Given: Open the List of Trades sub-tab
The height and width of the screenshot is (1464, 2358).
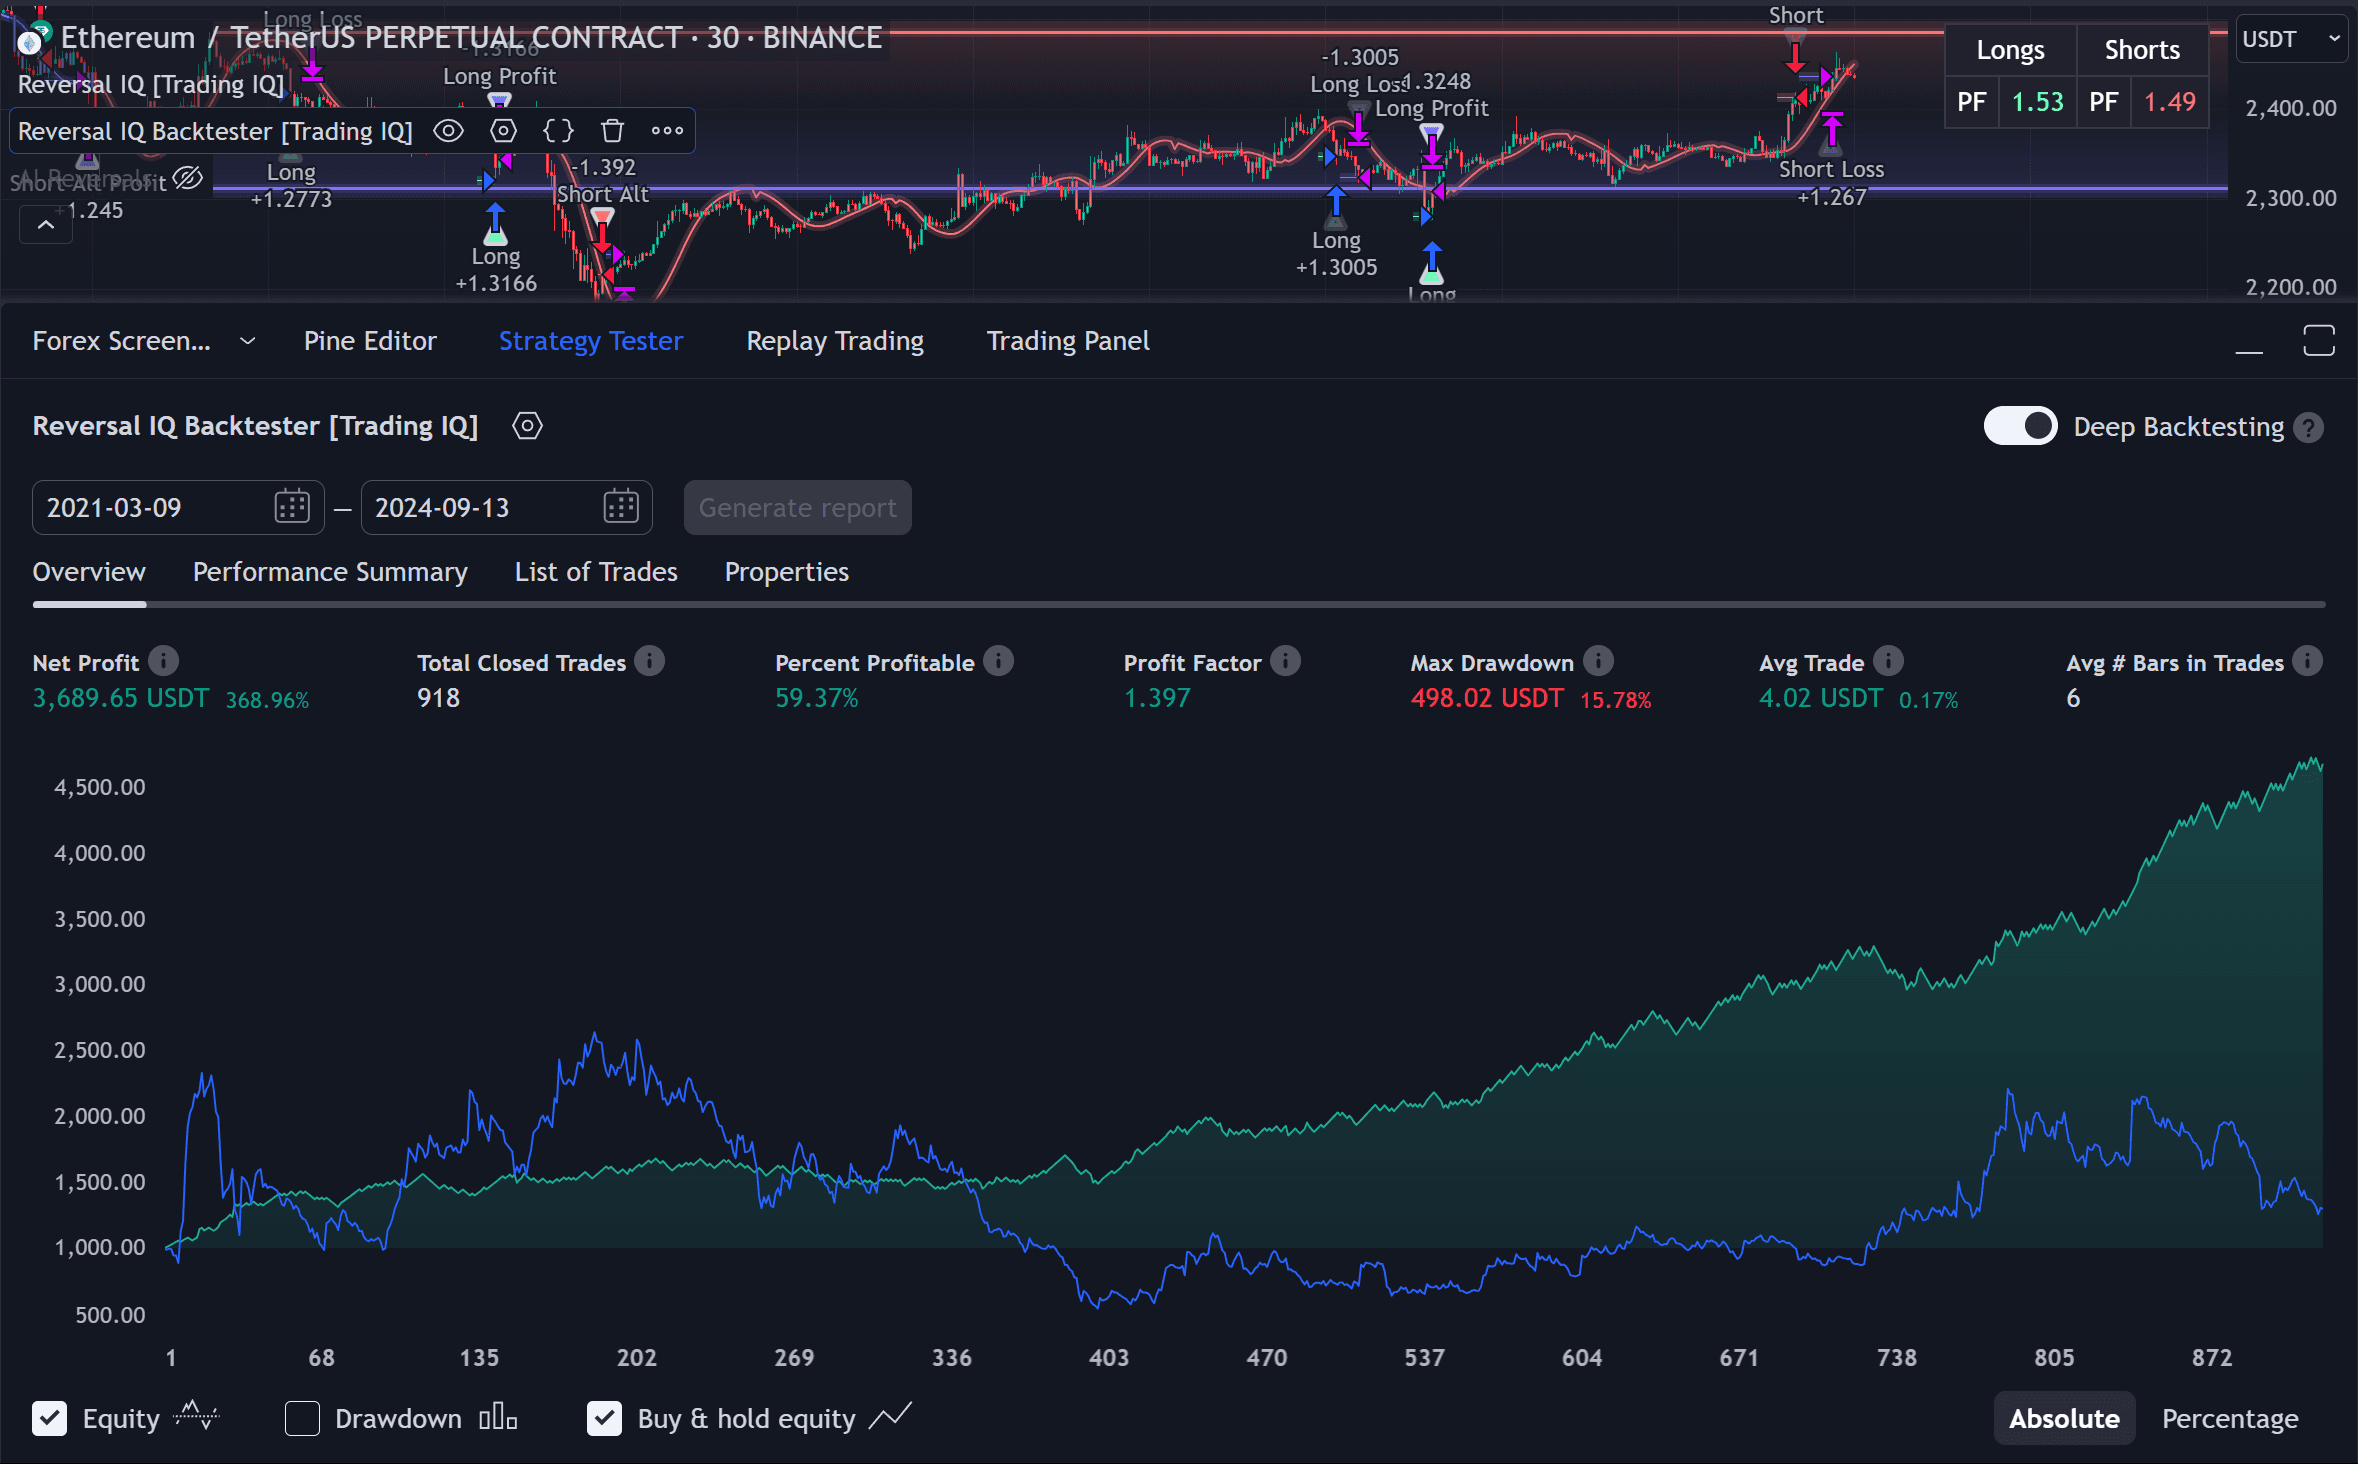Looking at the screenshot, I should tap(596, 572).
